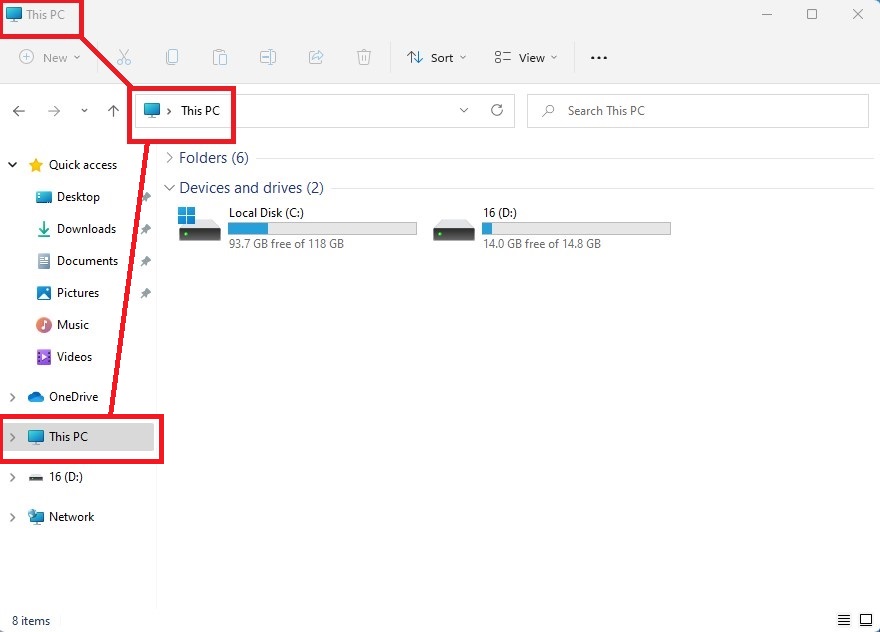Click '14.0 GB free of 14.8 GB' text
This screenshot has height=632, width=880.
pyautogui.click(x=542, y=244)
